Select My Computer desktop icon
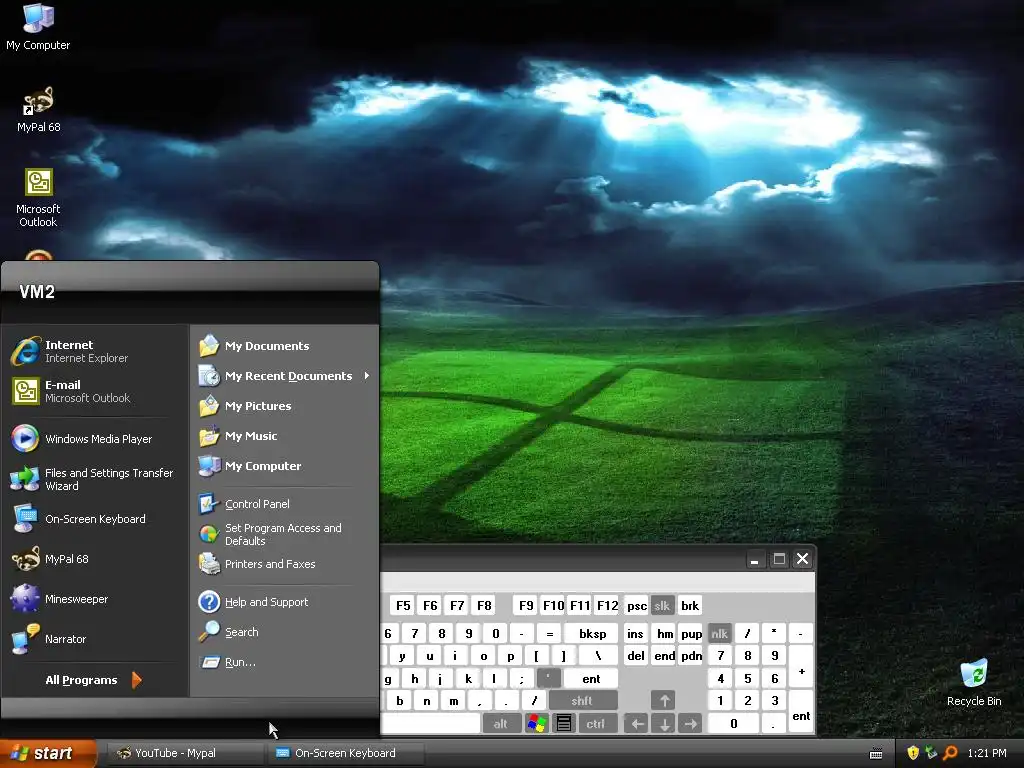 [x=38, y=26]
